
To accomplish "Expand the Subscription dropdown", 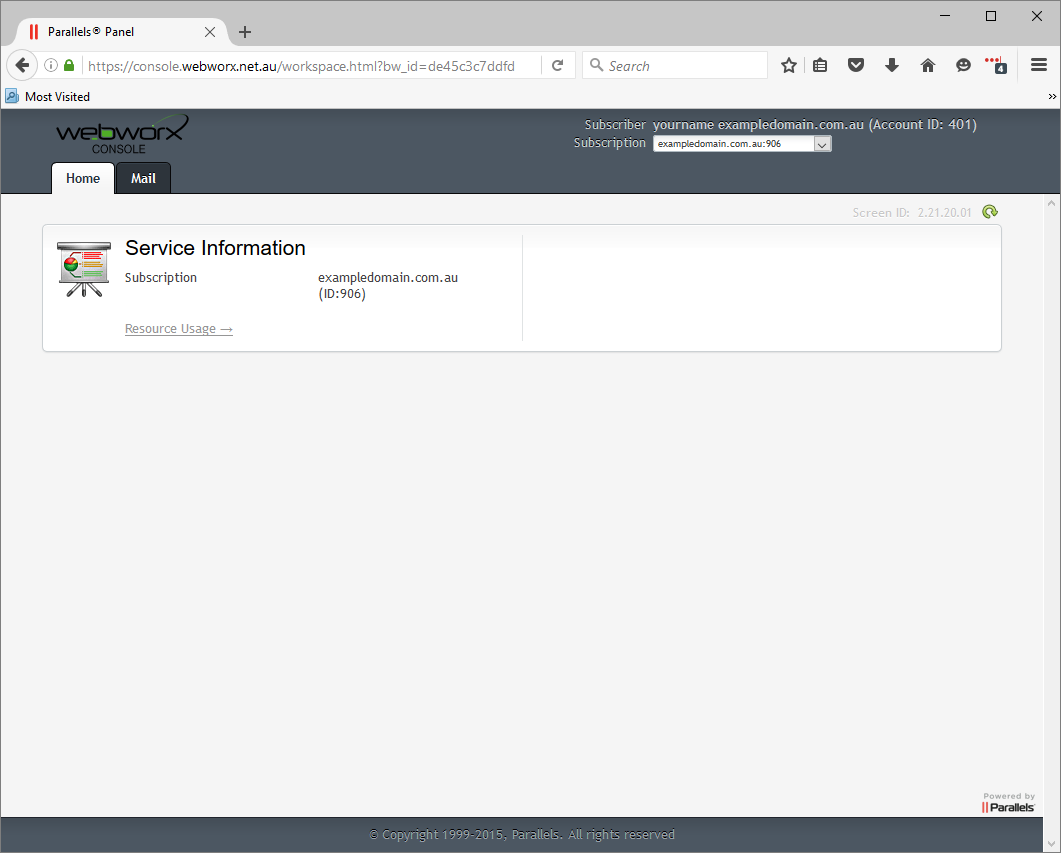I will (822, 144).
